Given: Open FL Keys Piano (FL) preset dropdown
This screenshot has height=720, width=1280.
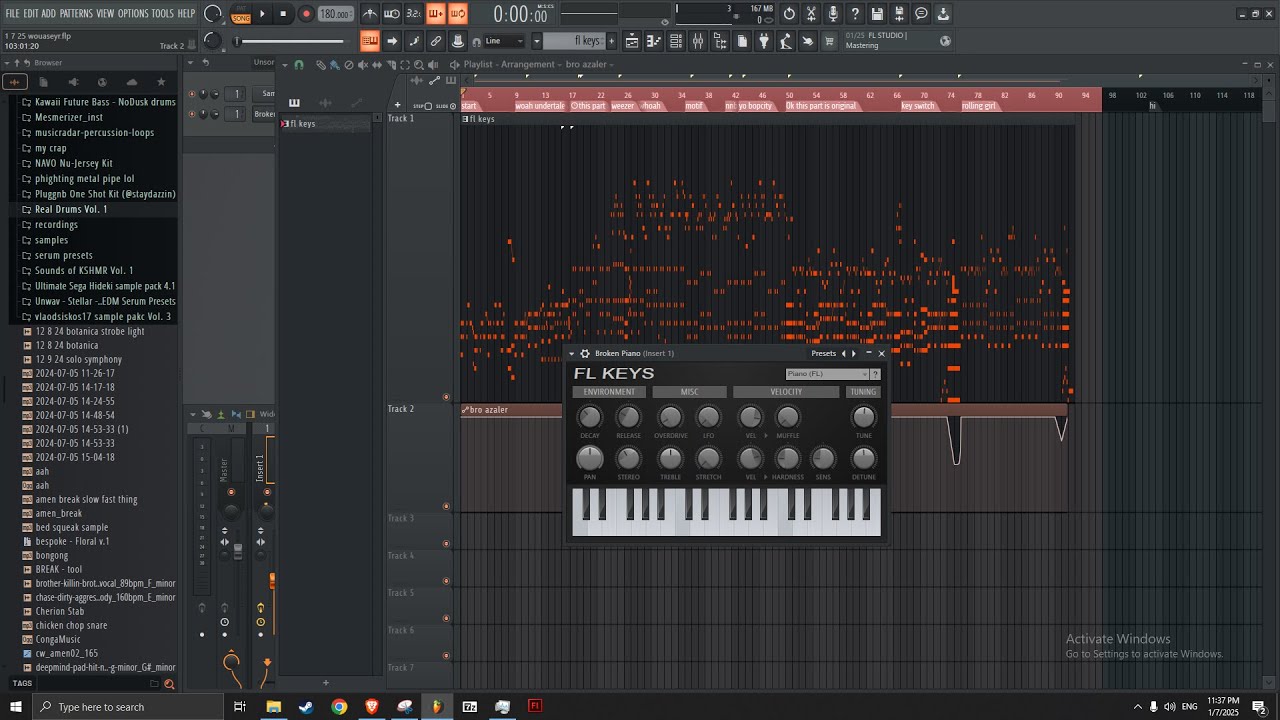Looking at the screenshot, I should tap(827, 374).
